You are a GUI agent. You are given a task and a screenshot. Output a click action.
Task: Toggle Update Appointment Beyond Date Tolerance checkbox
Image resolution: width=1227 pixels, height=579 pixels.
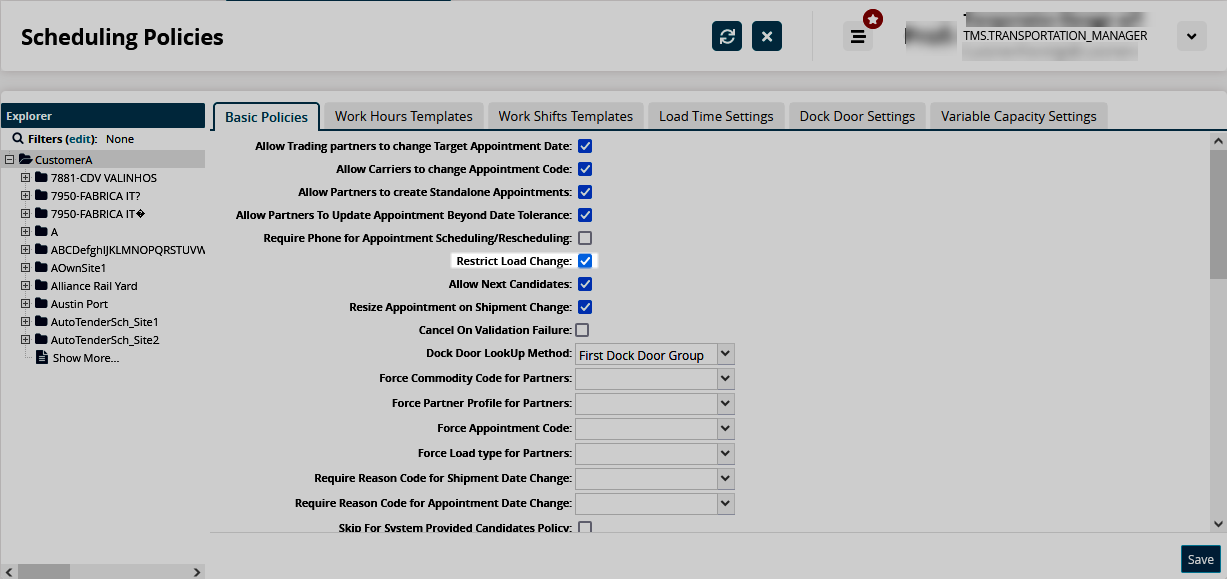point(585,215)
